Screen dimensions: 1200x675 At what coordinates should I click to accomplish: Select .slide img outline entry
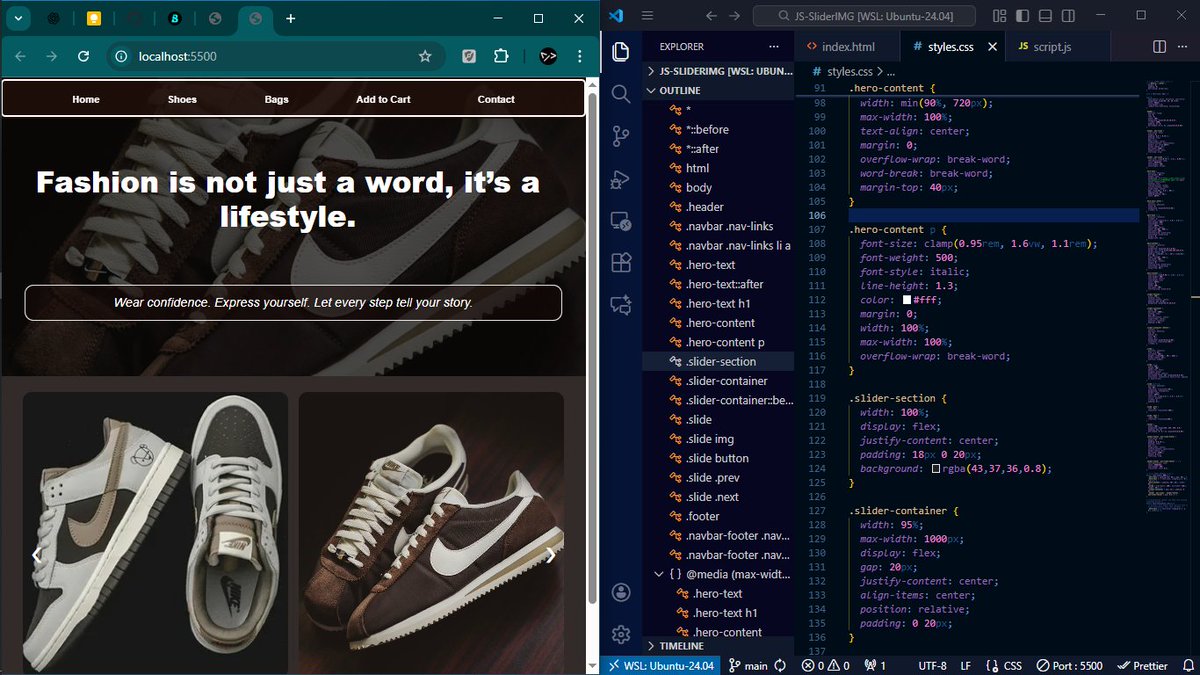[720, 439]
